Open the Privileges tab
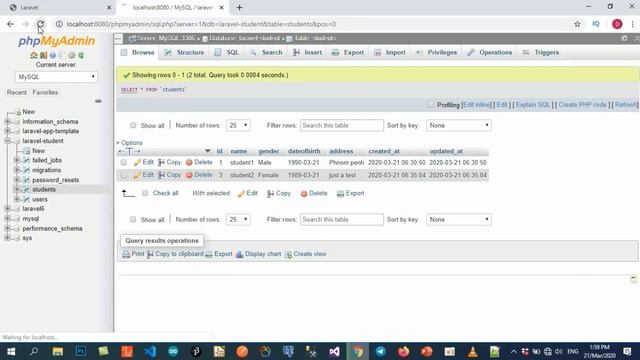The height and width of the screenshot is (360, 640). click(x=437, y=52)
